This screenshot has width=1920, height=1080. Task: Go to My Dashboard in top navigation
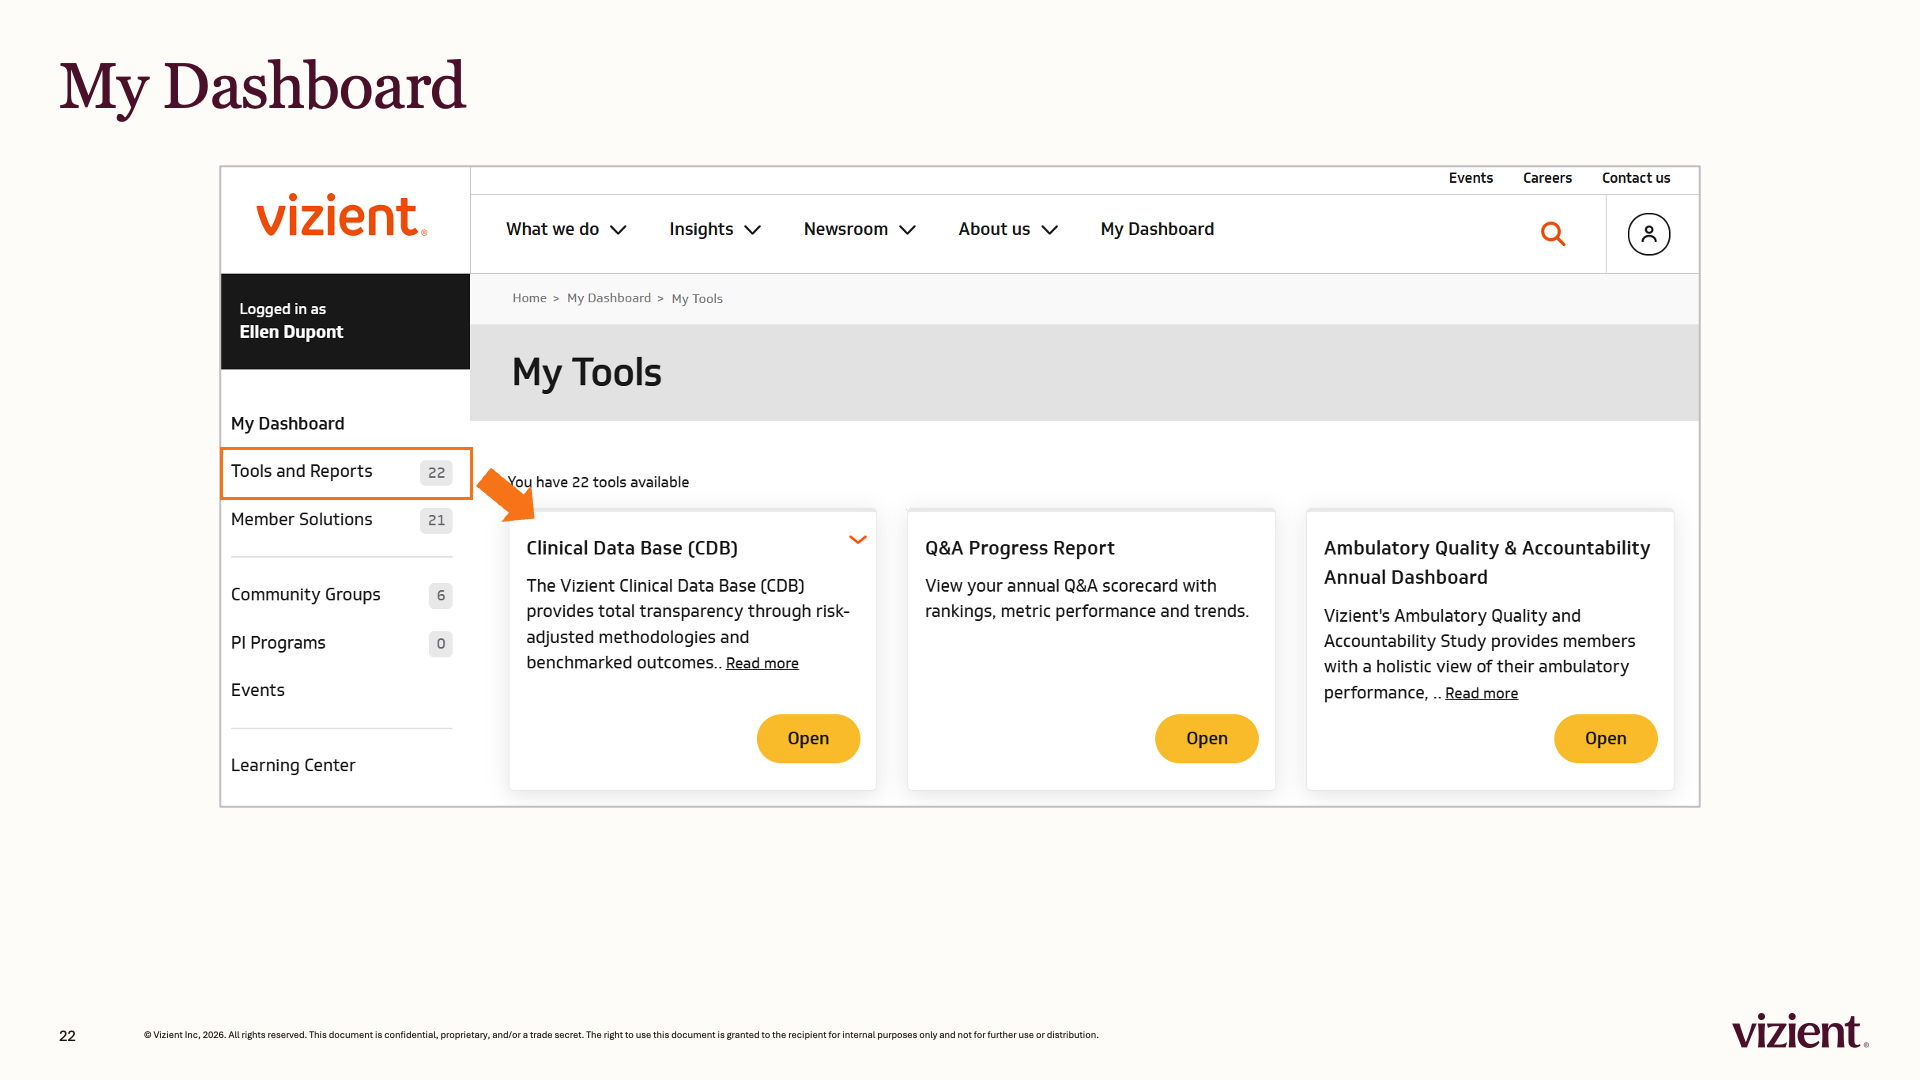pos(1157,229)
